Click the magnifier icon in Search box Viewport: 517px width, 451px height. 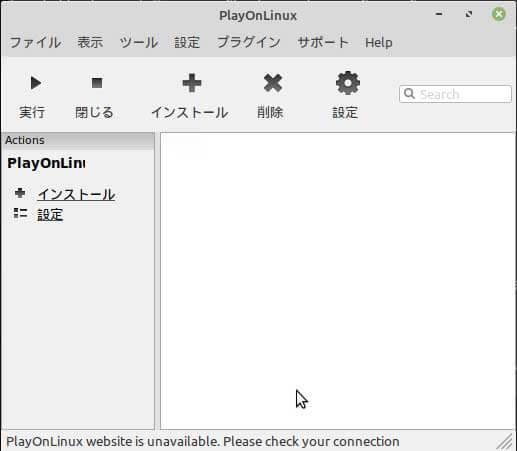(x=409, y=94)
